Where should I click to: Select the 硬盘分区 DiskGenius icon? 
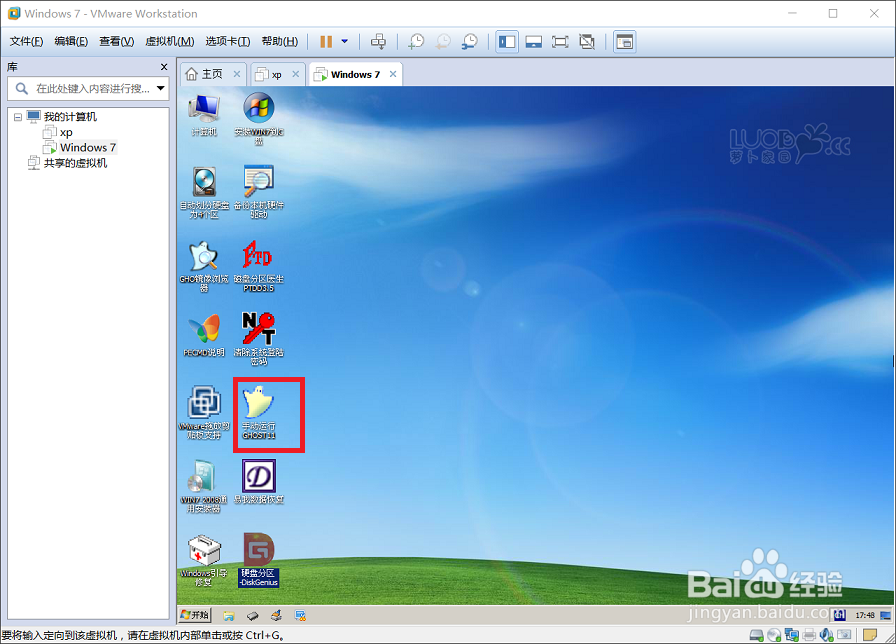point(259,561)
